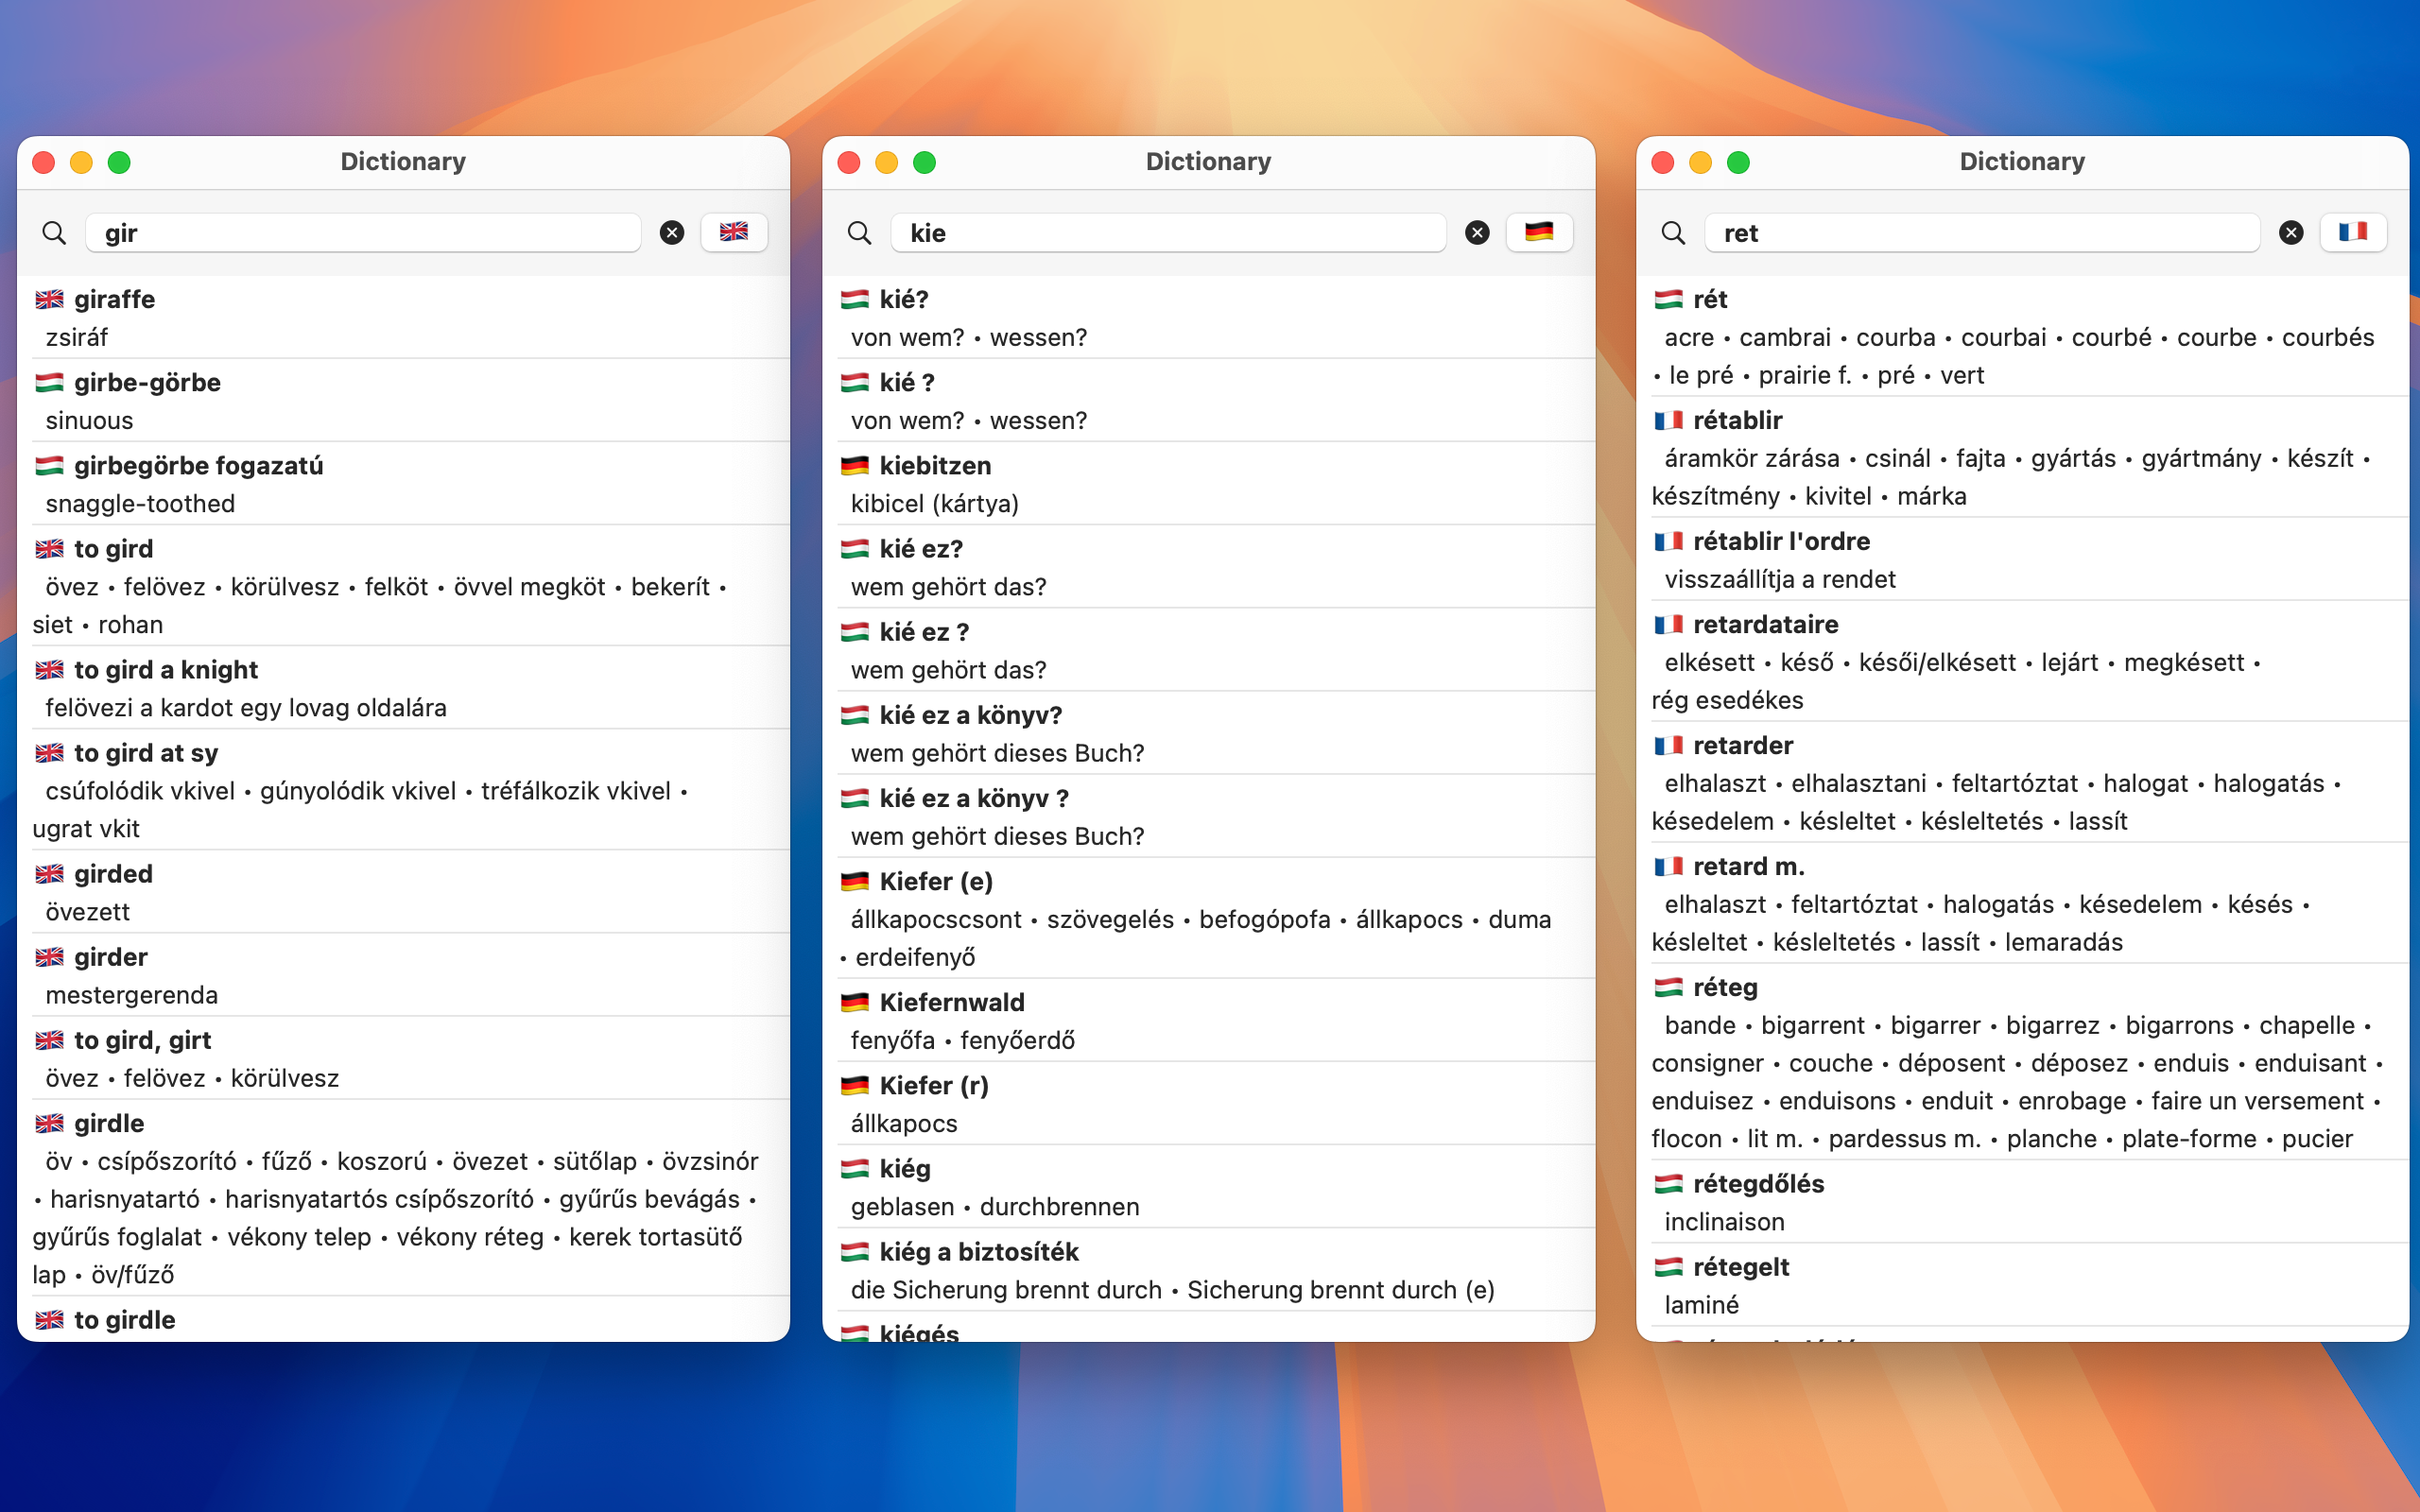
Task: Click the German flag beside 'Kiefer (r)'
Action: [854, 1085]
